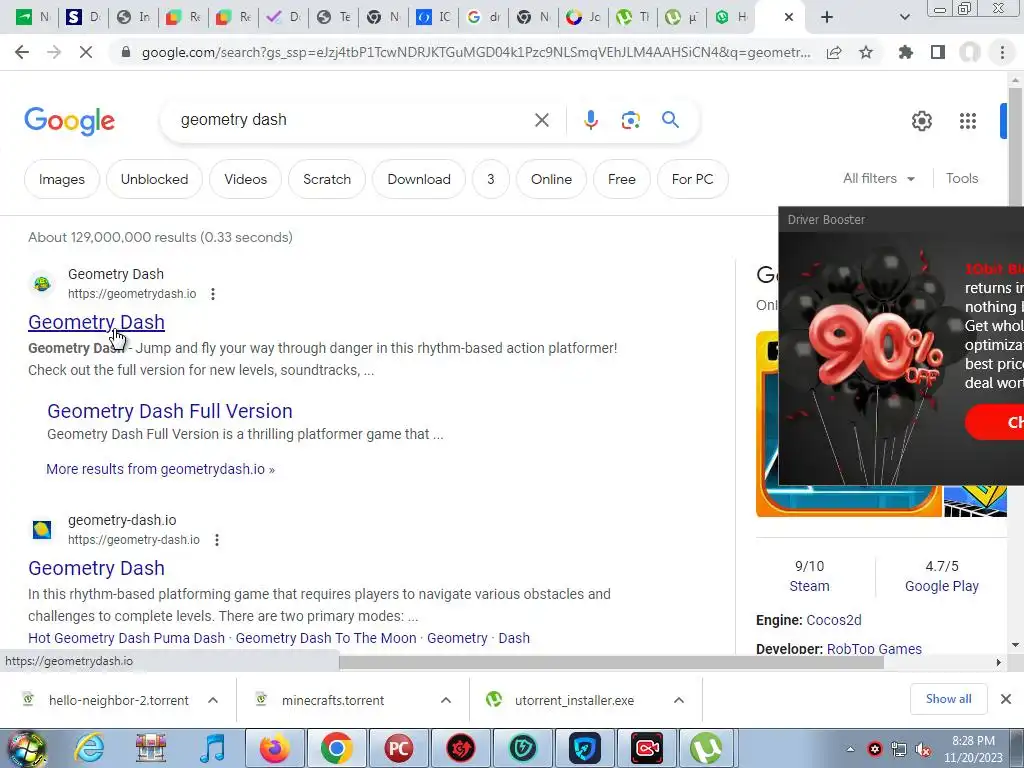The width and height of the screenshot is (1024, 768).
Task: Apply the Free search filter
Action: [622, 179]
